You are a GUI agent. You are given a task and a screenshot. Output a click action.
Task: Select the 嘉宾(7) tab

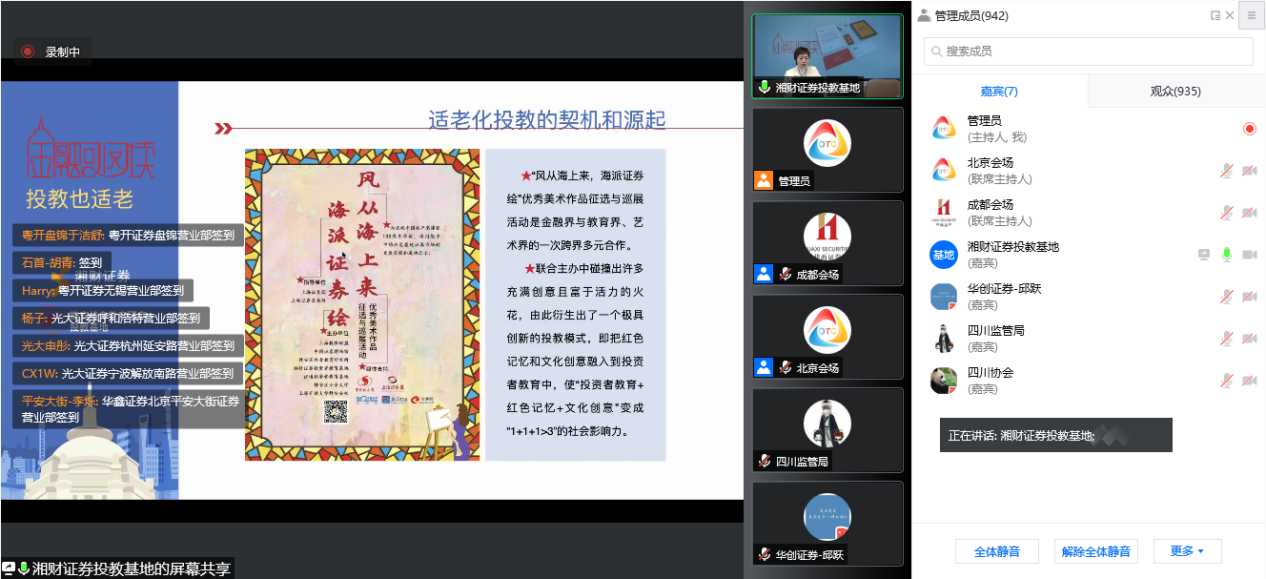(999, 91)
